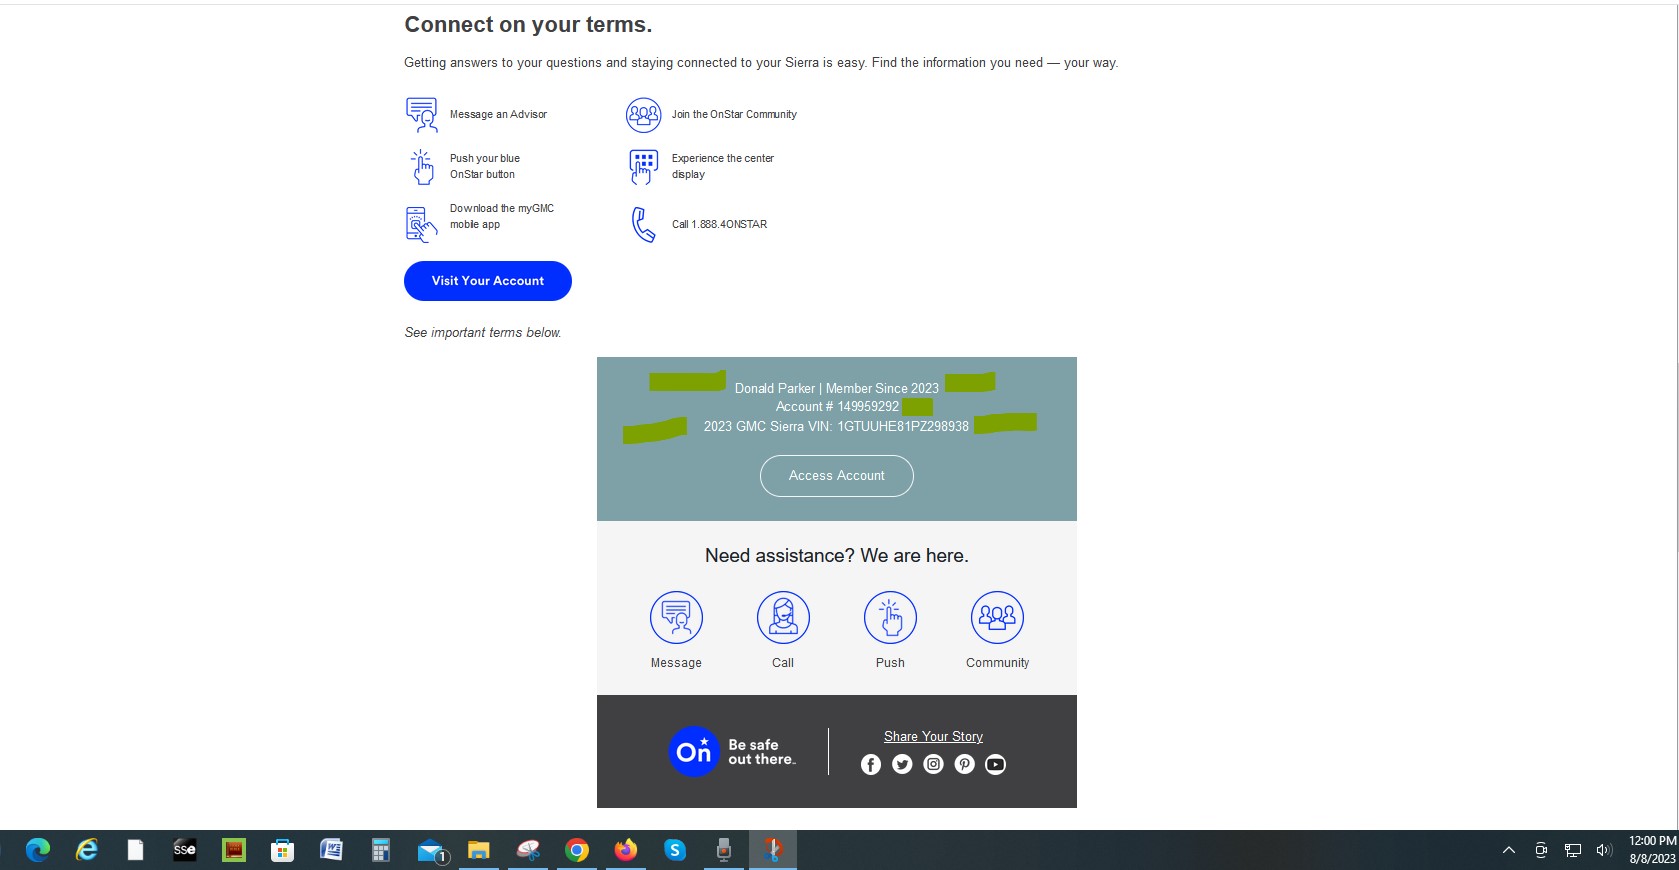Show hidden icons in the system tray

point(1508,851)
